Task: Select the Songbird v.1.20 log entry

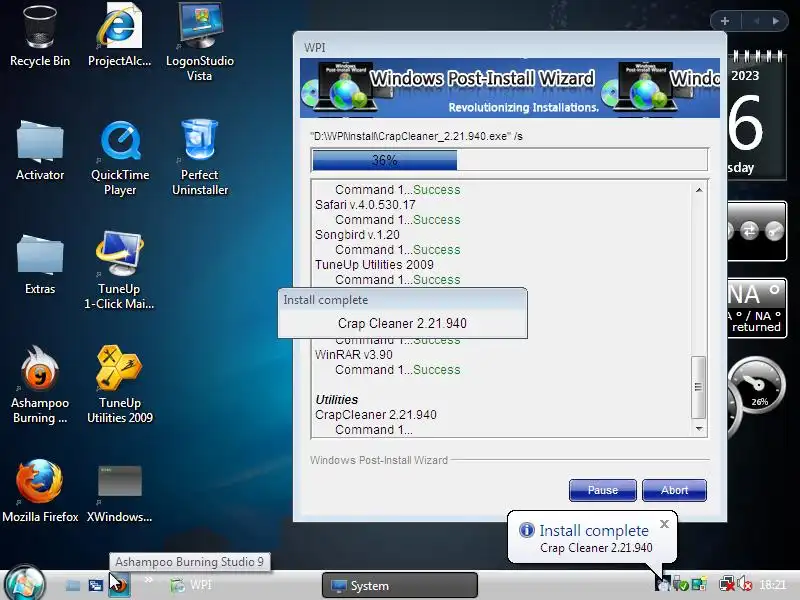Action: click(x=357, y=235)
